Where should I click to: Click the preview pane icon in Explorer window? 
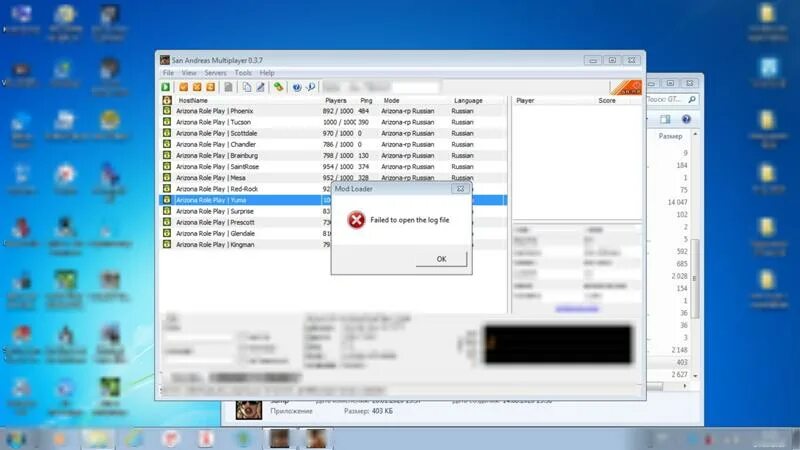coord(665,119)
